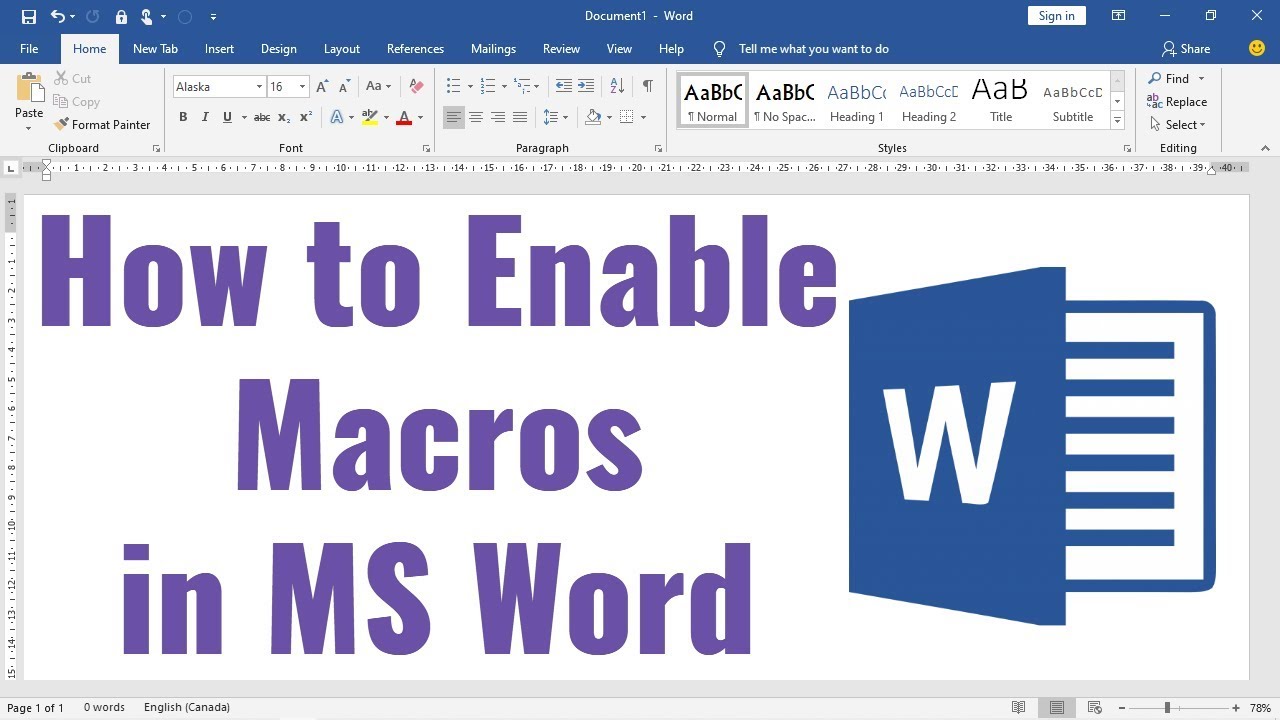Screen dimensions: 1280x720
Task: Decrease the paragraph indent
Action: 564,86
